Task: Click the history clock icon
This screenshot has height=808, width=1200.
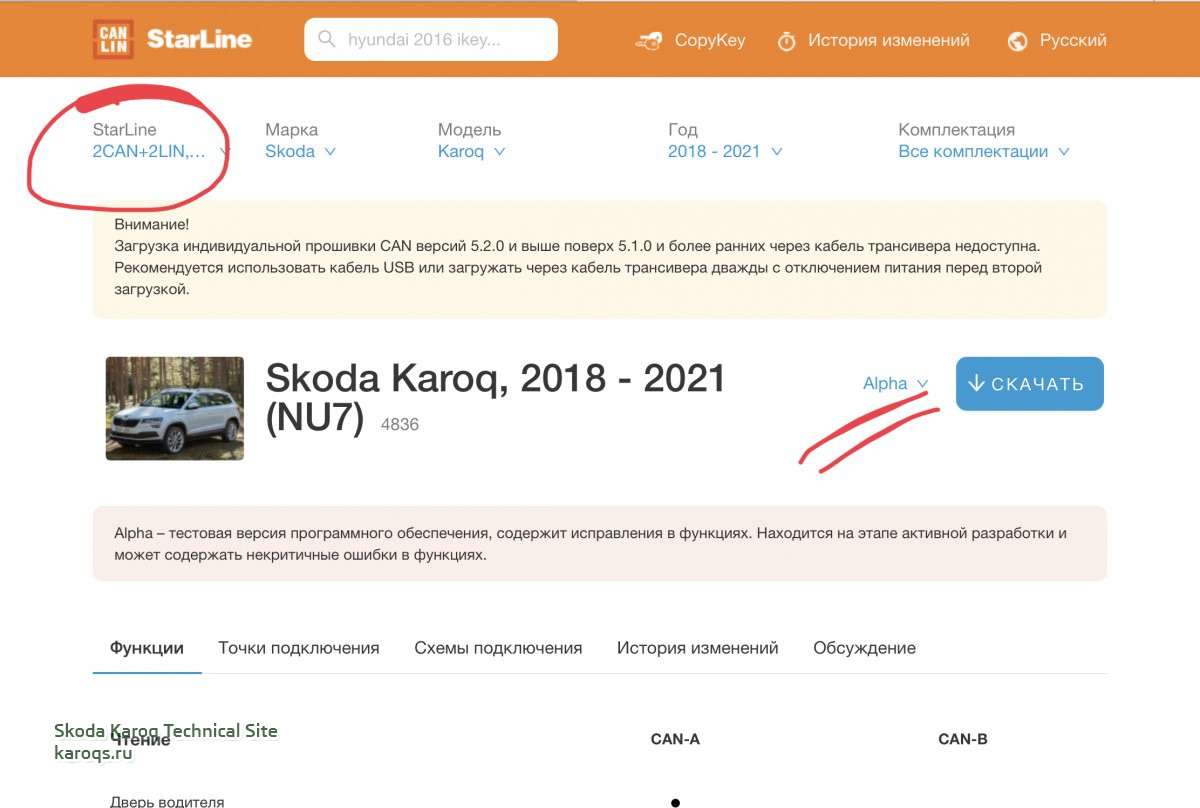Action: point(787,41)
